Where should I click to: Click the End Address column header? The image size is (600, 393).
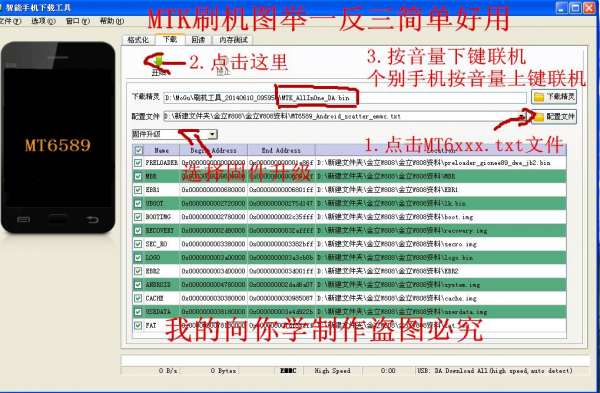[x=281, y=150]
